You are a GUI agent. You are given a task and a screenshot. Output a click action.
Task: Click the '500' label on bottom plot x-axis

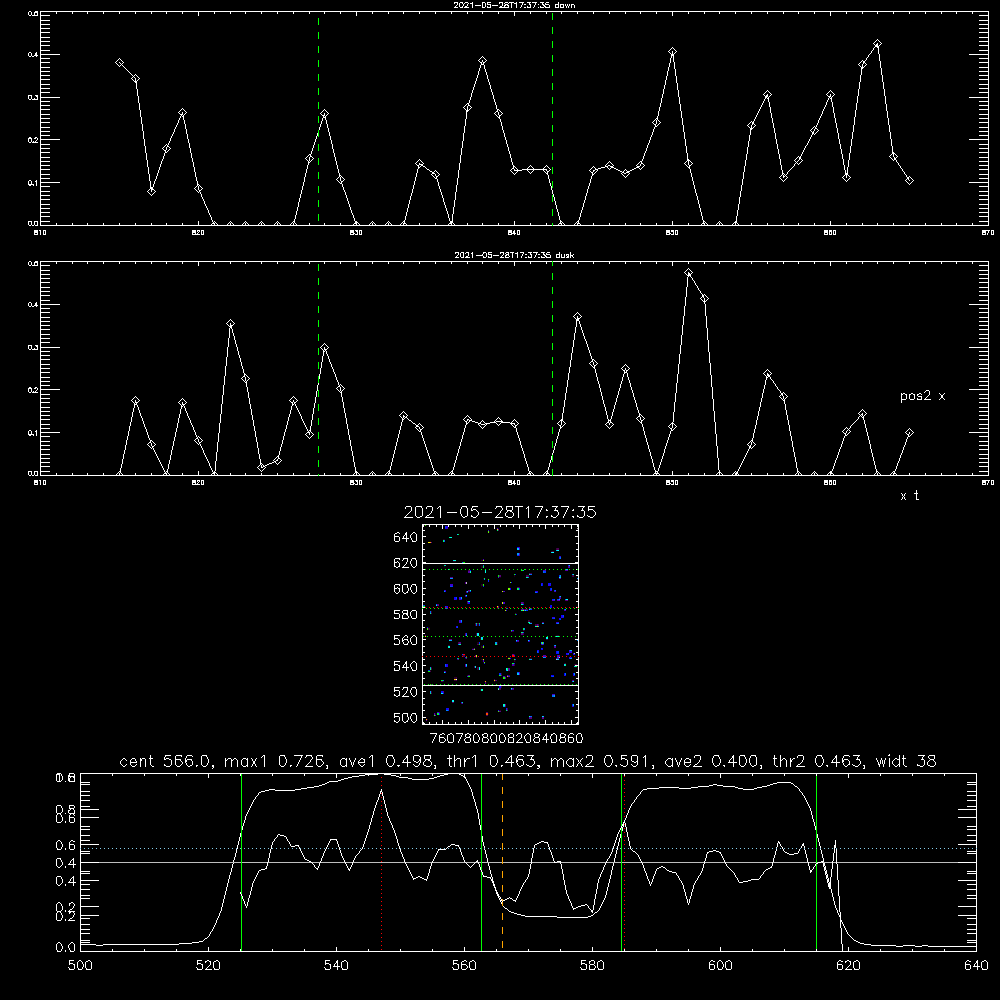(x=80, y=966)
